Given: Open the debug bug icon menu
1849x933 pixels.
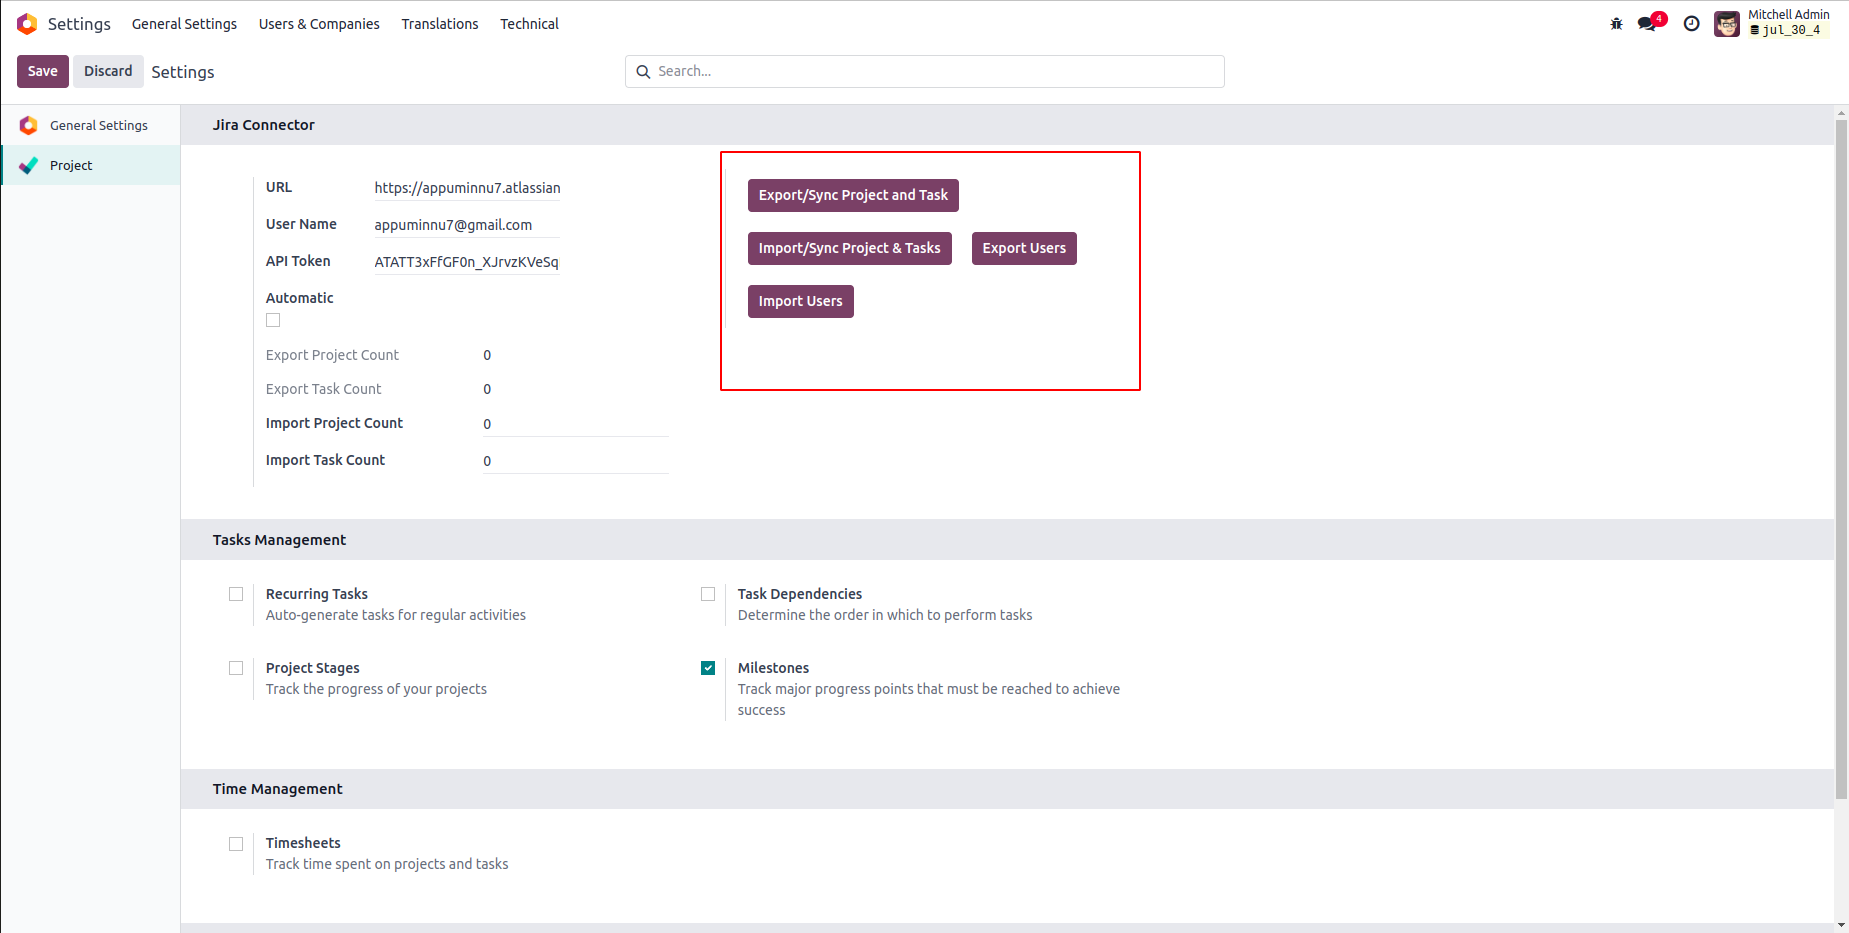Looking at the screenshot, I should [x=1616, y=24].
